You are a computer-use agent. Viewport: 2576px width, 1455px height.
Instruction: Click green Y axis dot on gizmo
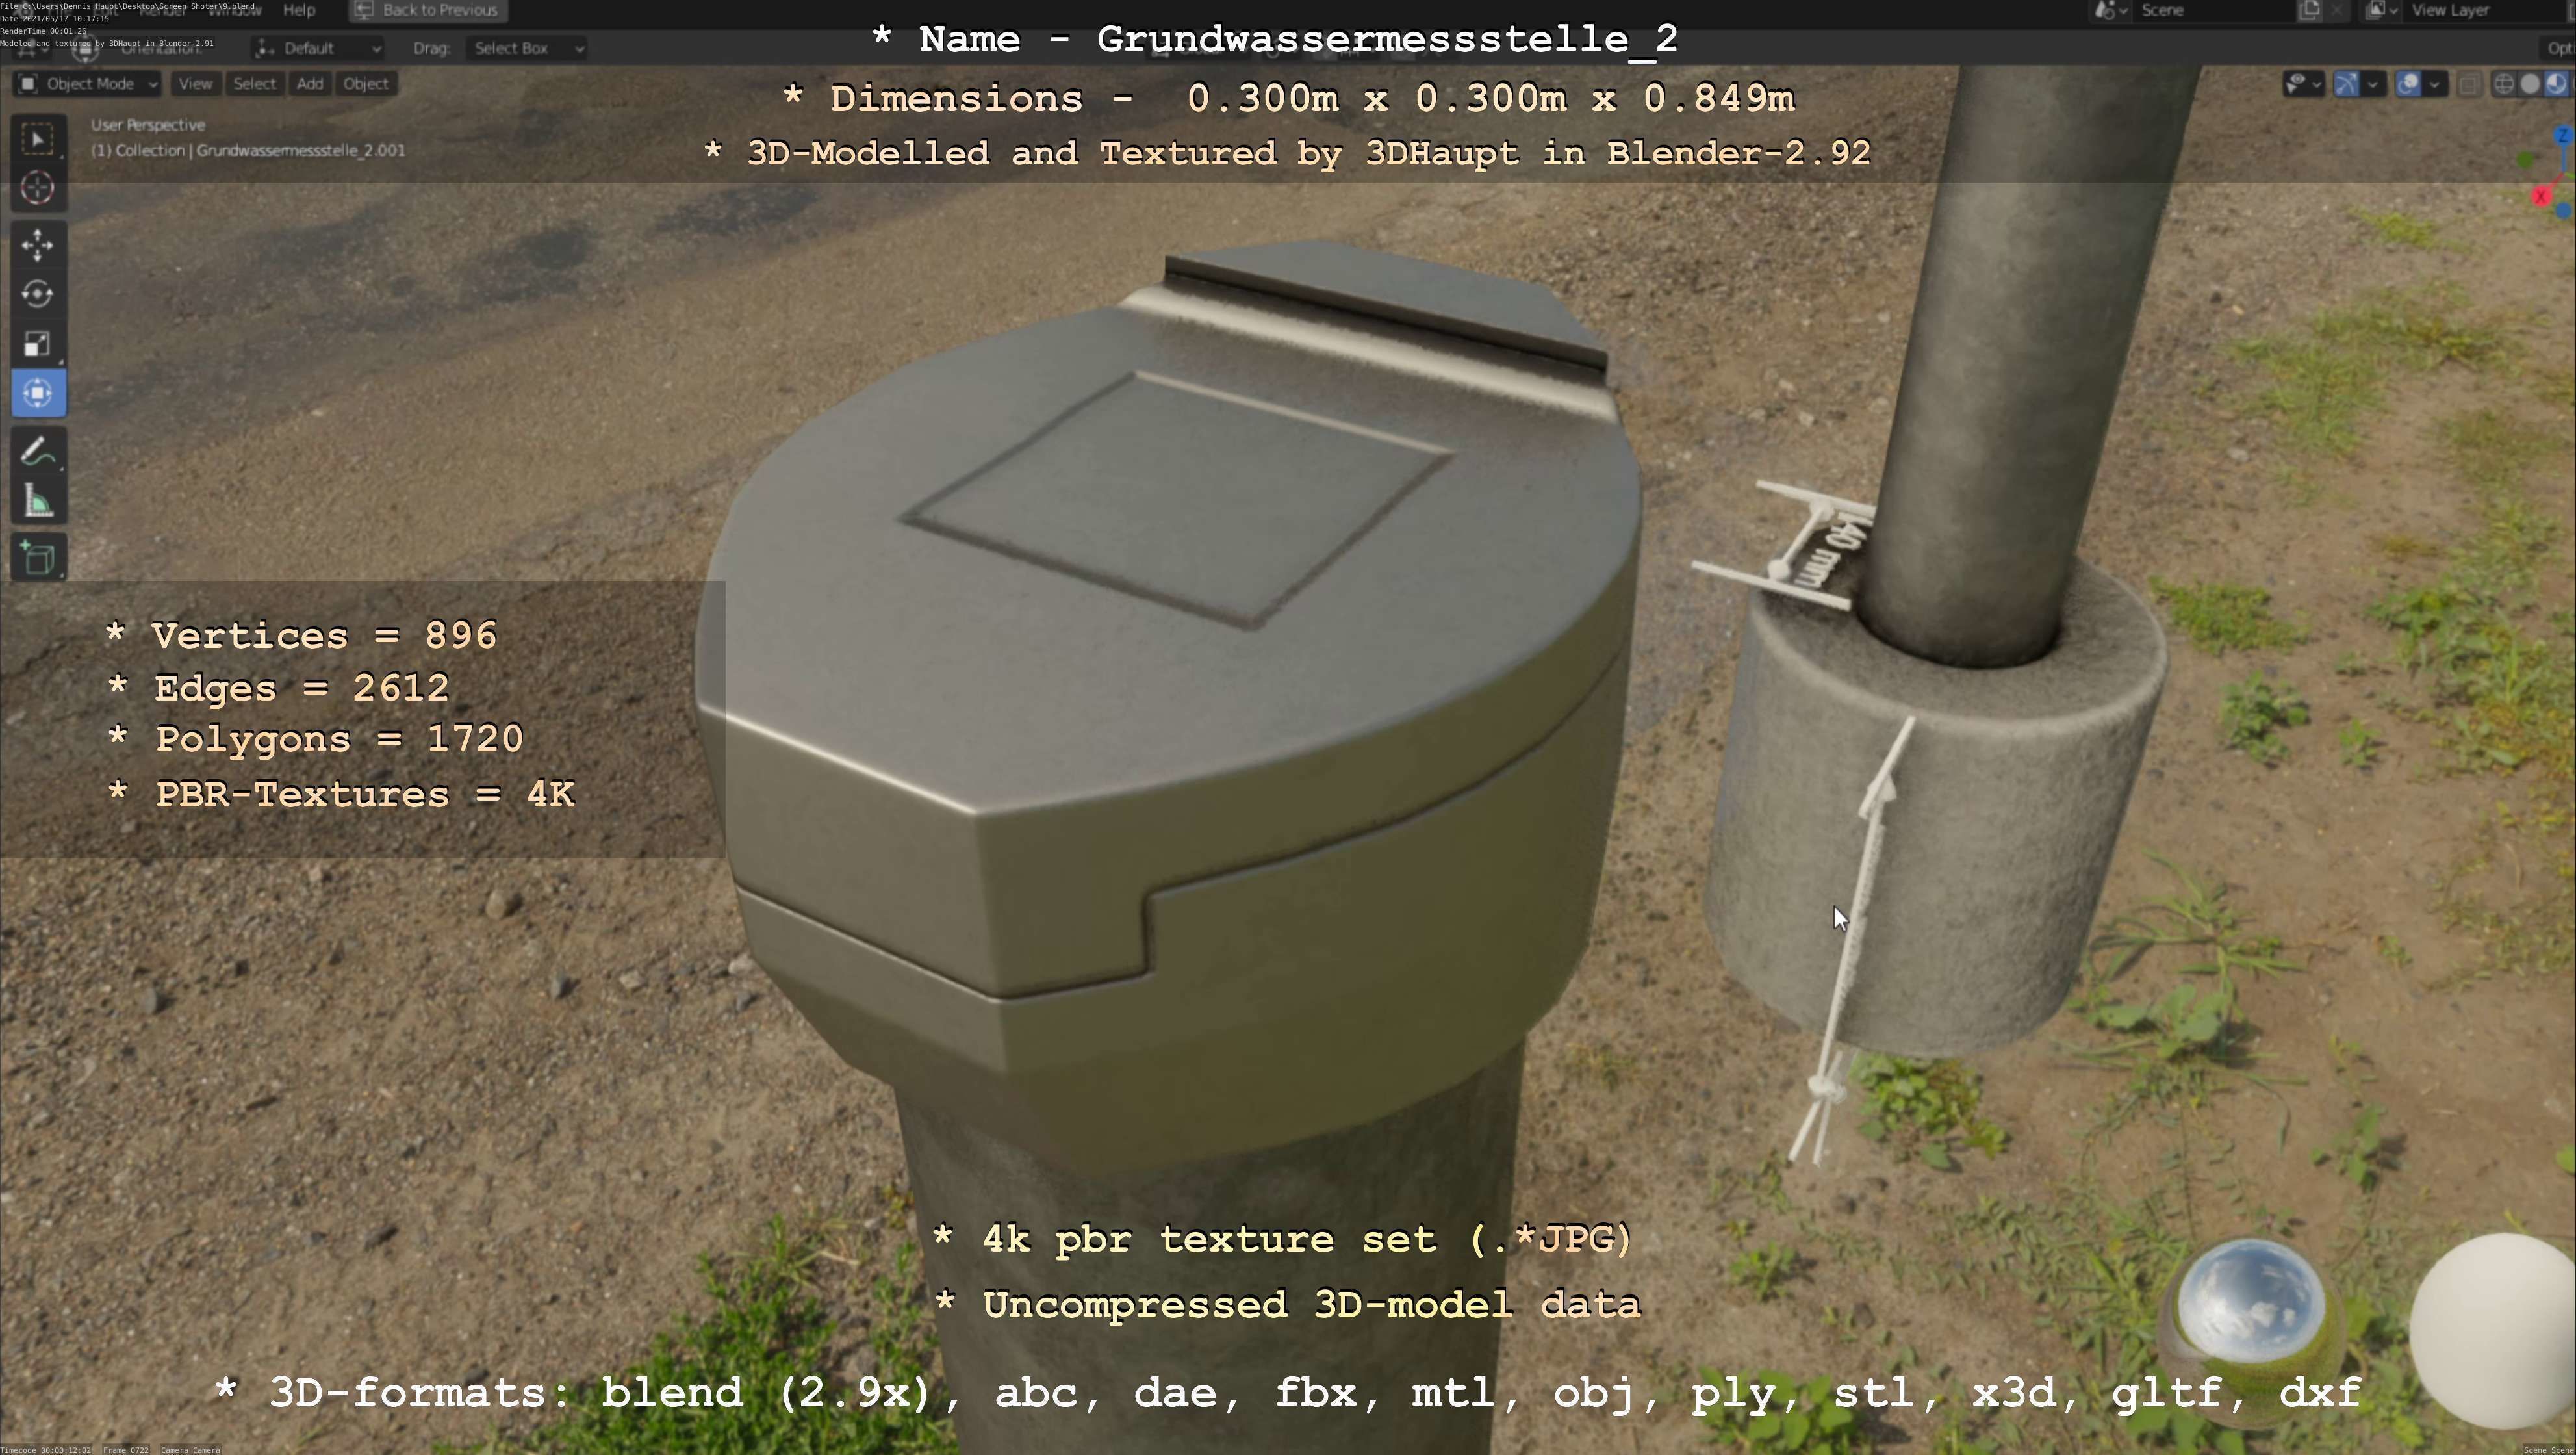tap(2525, 159)
